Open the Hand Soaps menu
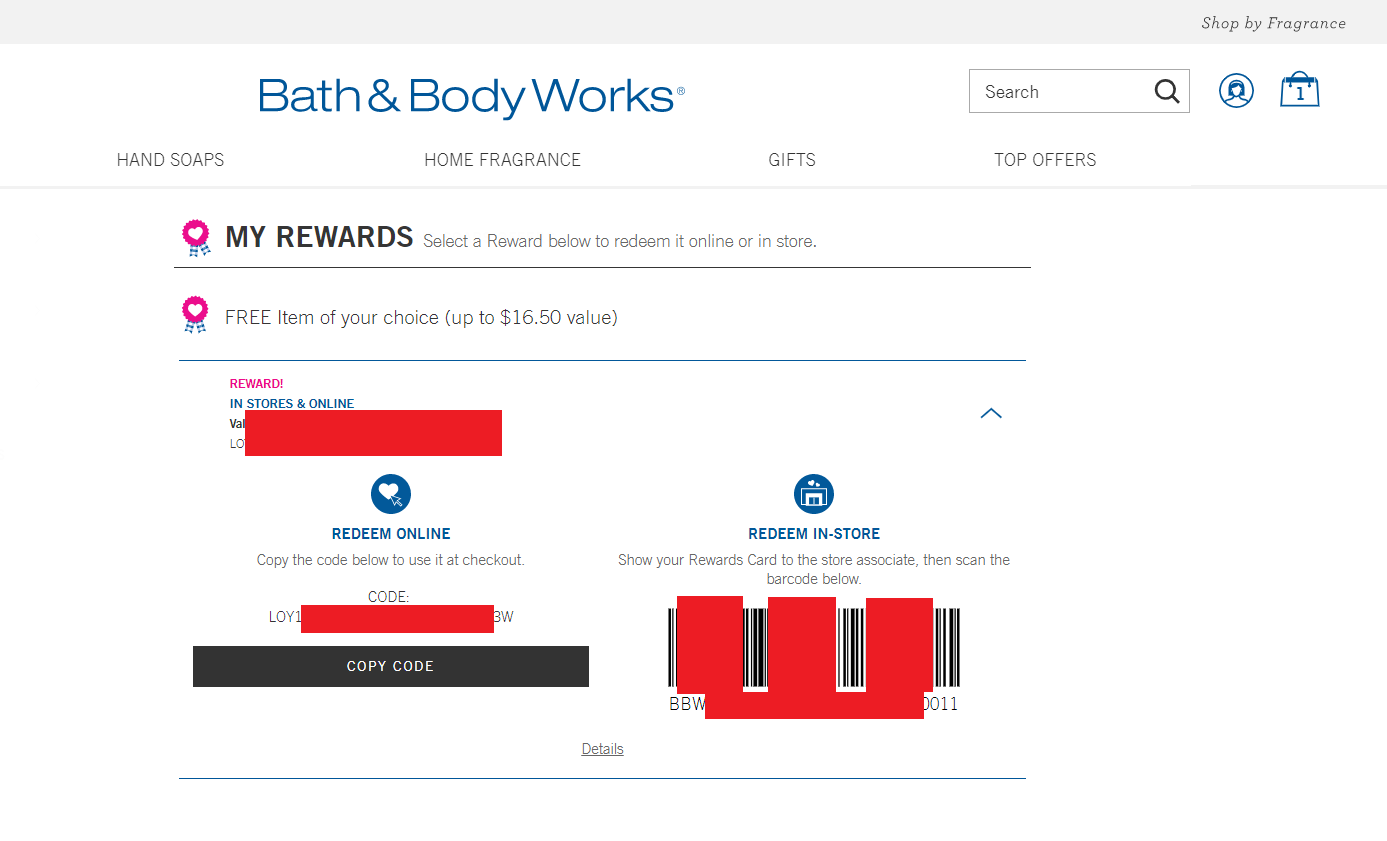The height and width of the screenshot is (841, 1387). (x=170, y=160)
